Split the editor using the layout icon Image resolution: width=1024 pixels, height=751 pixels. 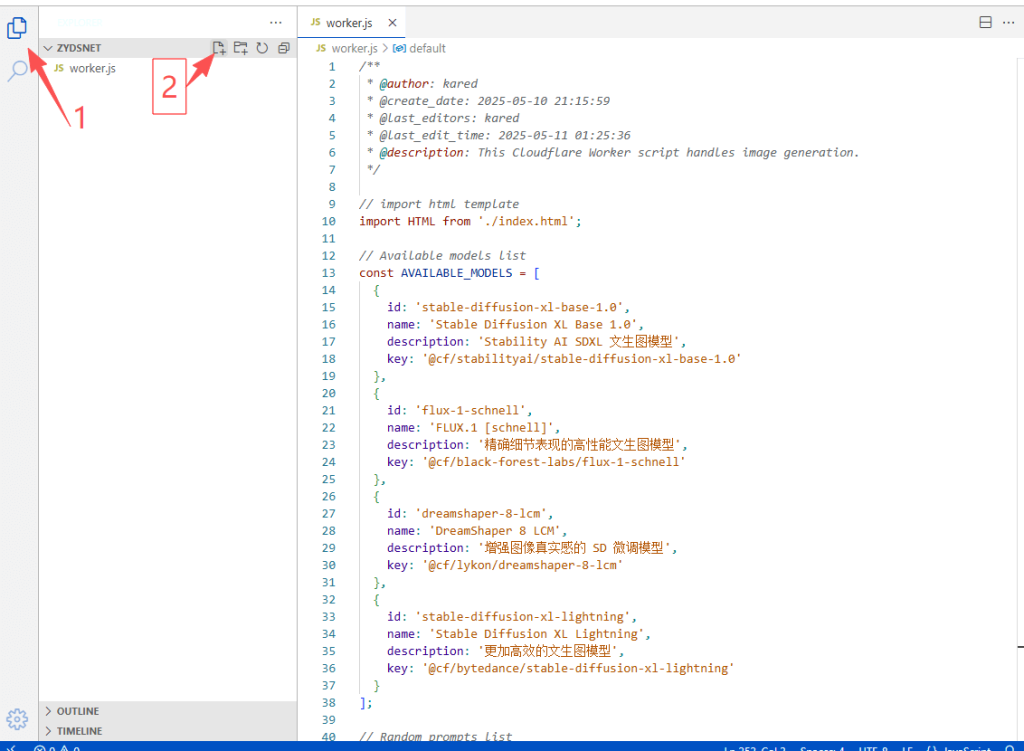[985, 22]
